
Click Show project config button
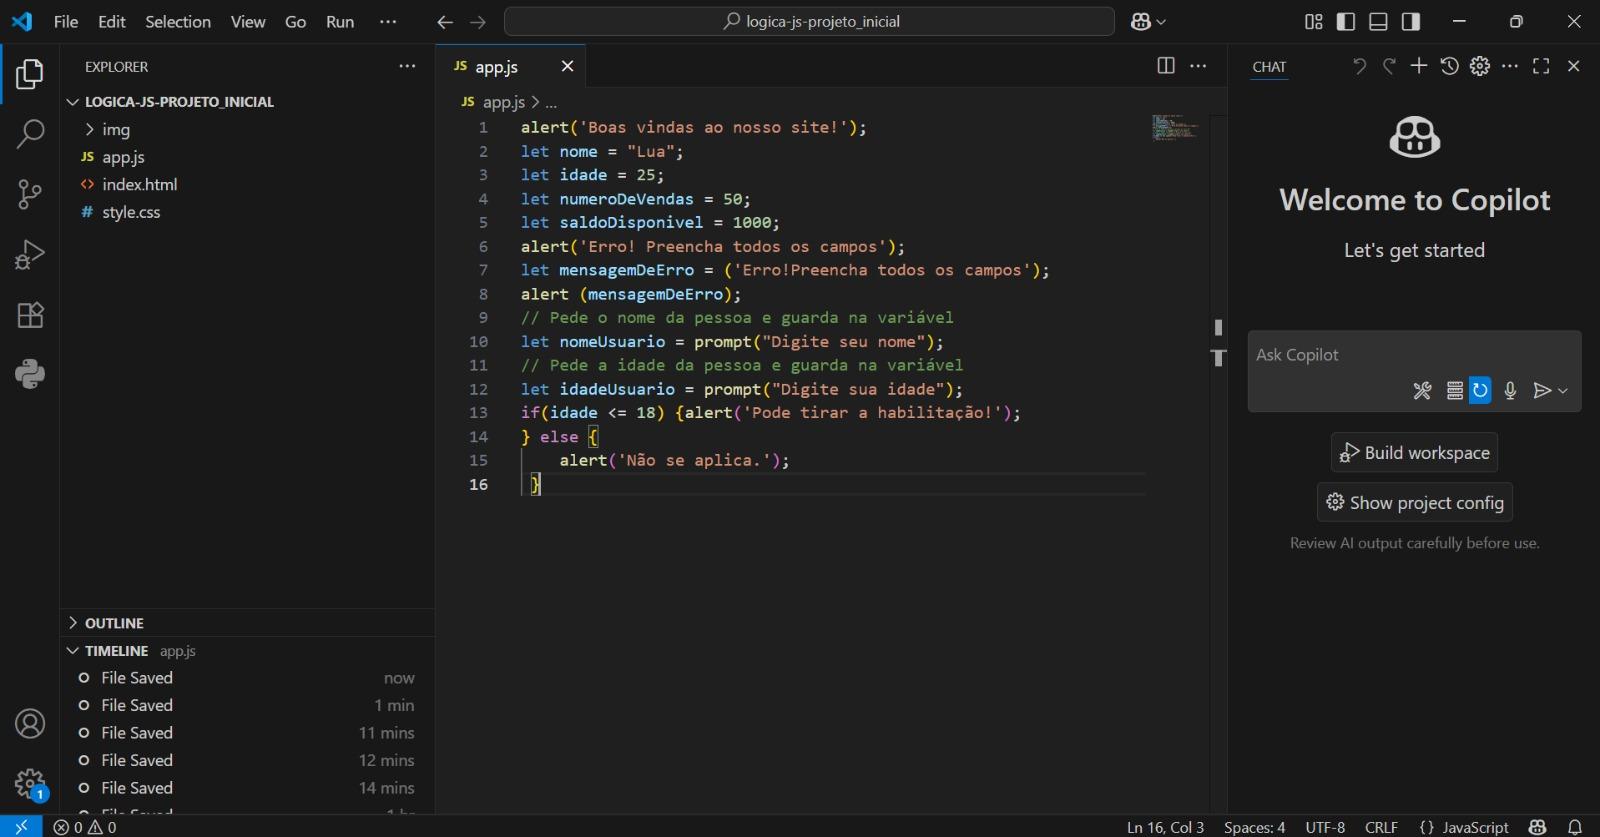click(1414, 503)
